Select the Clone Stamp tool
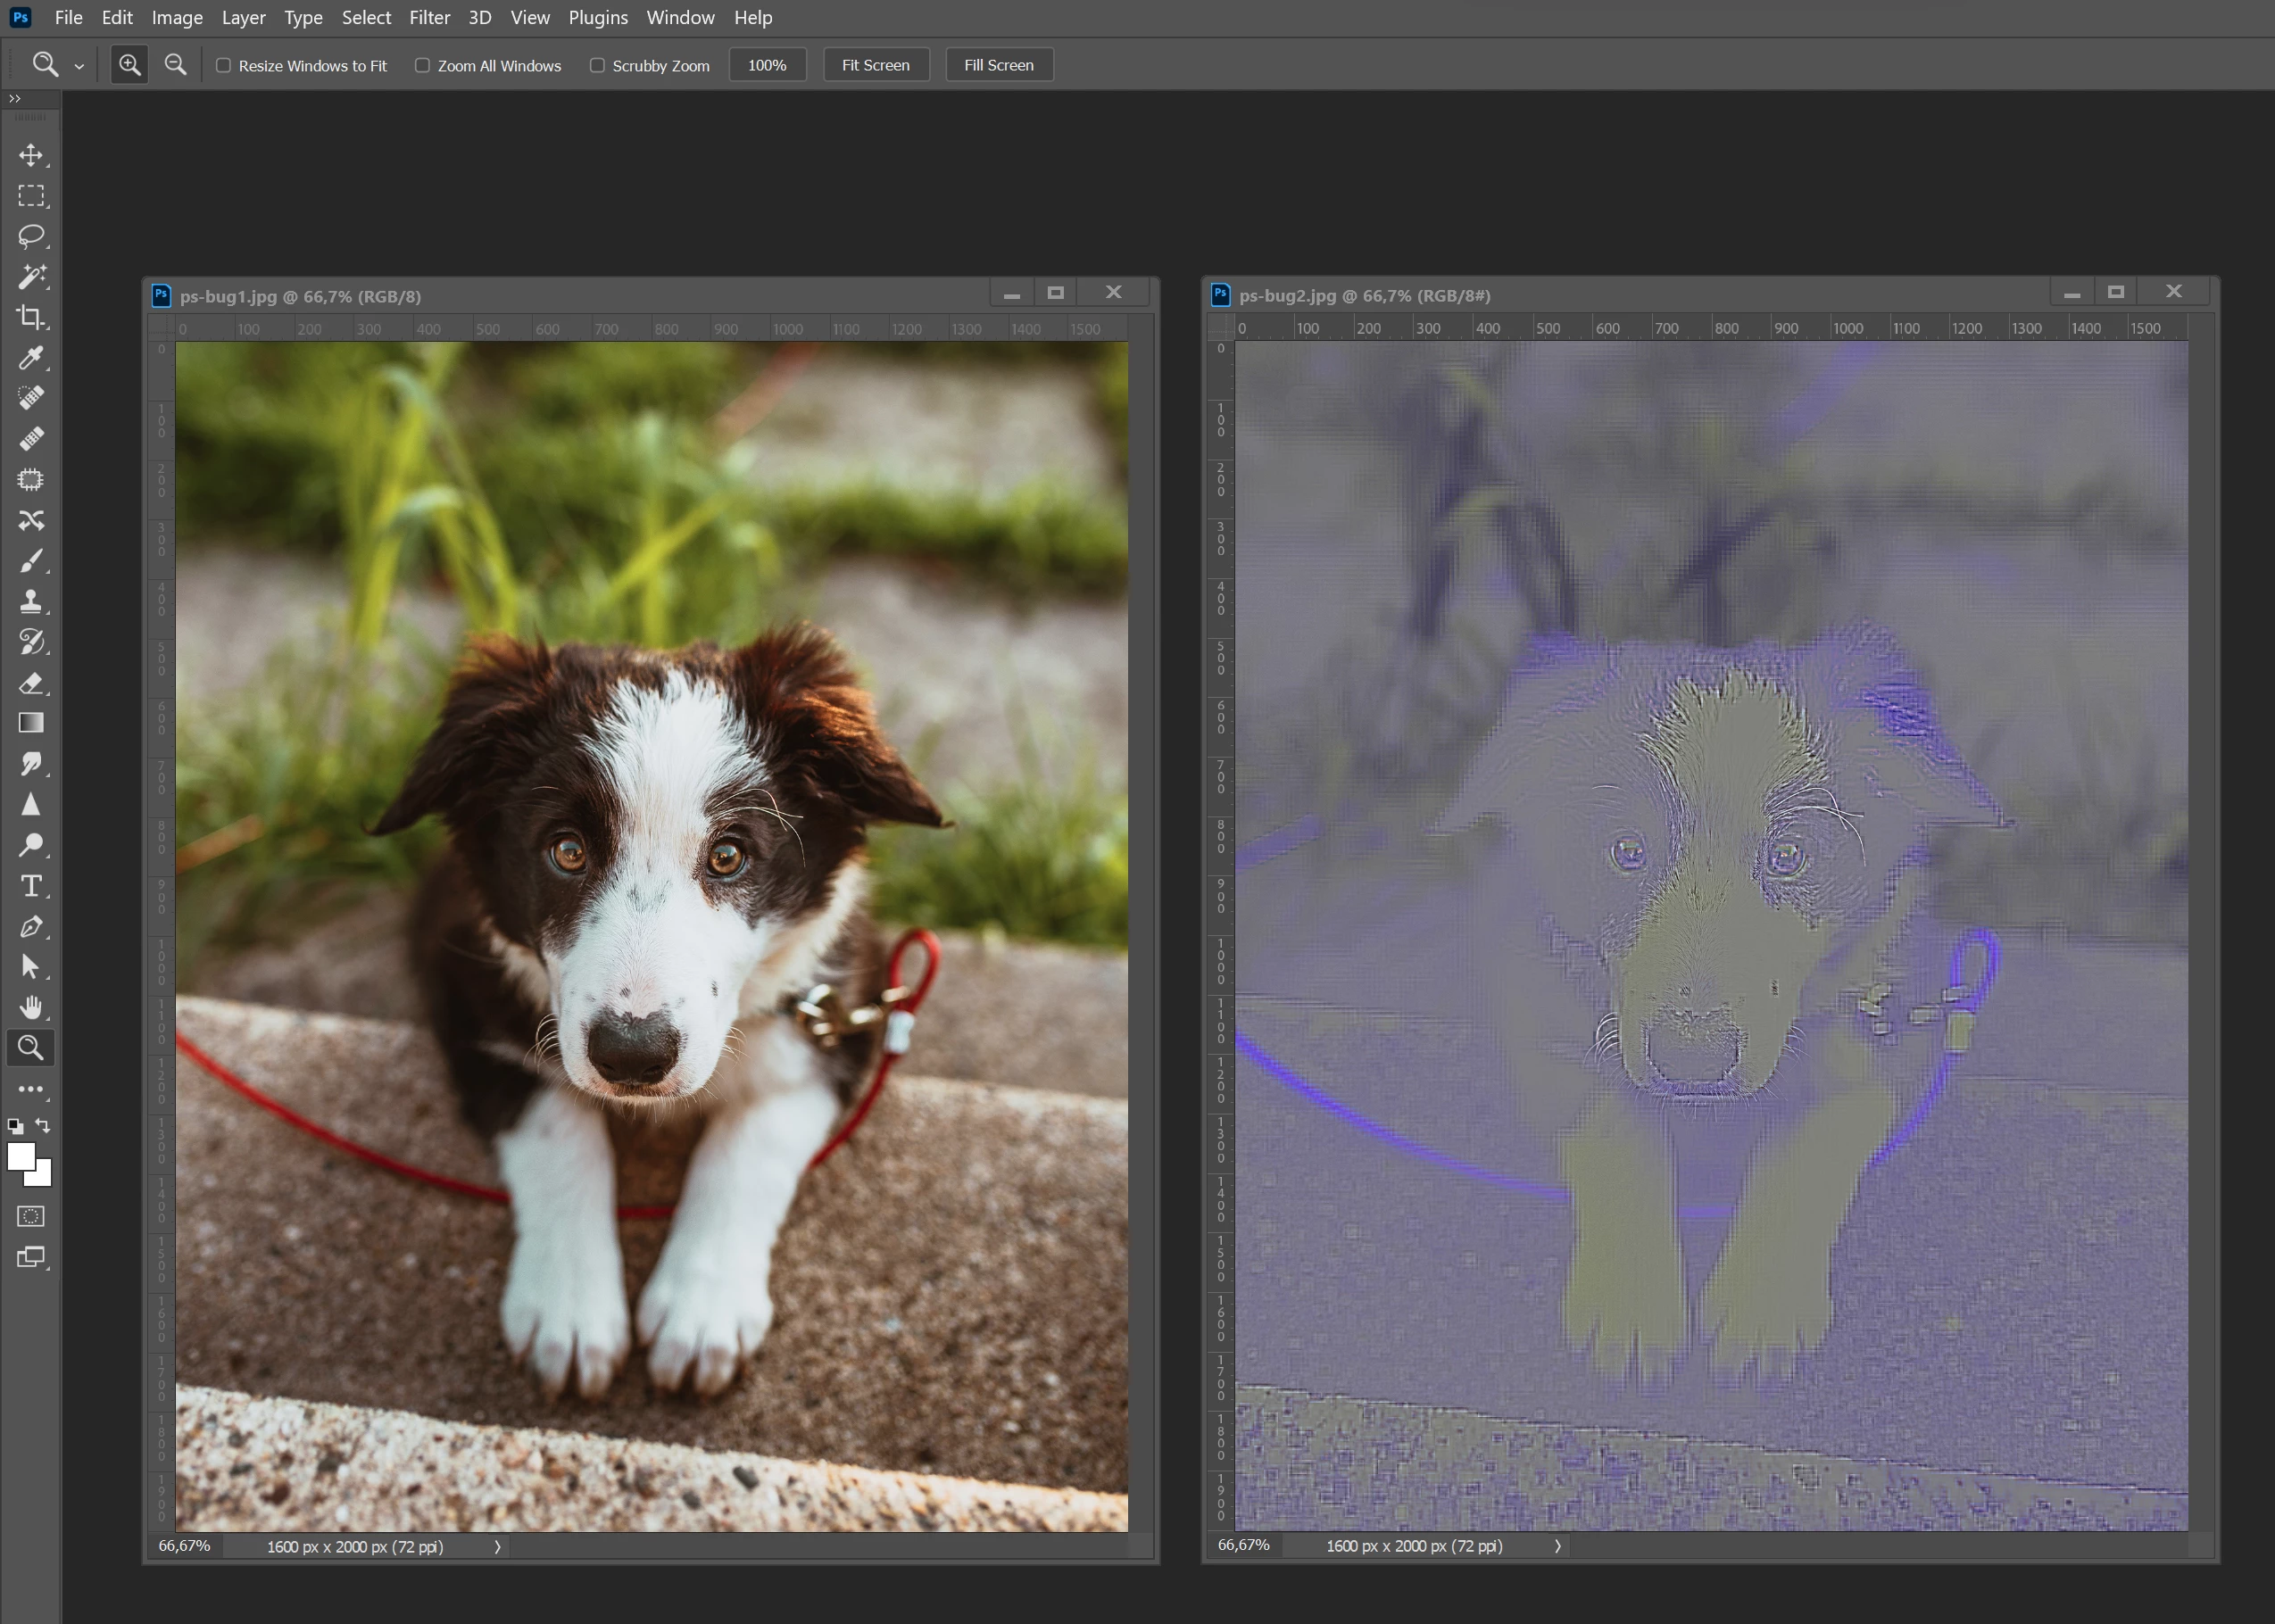The width and height of the screenshot is (2275, 1624). click(x=31, y=601)
